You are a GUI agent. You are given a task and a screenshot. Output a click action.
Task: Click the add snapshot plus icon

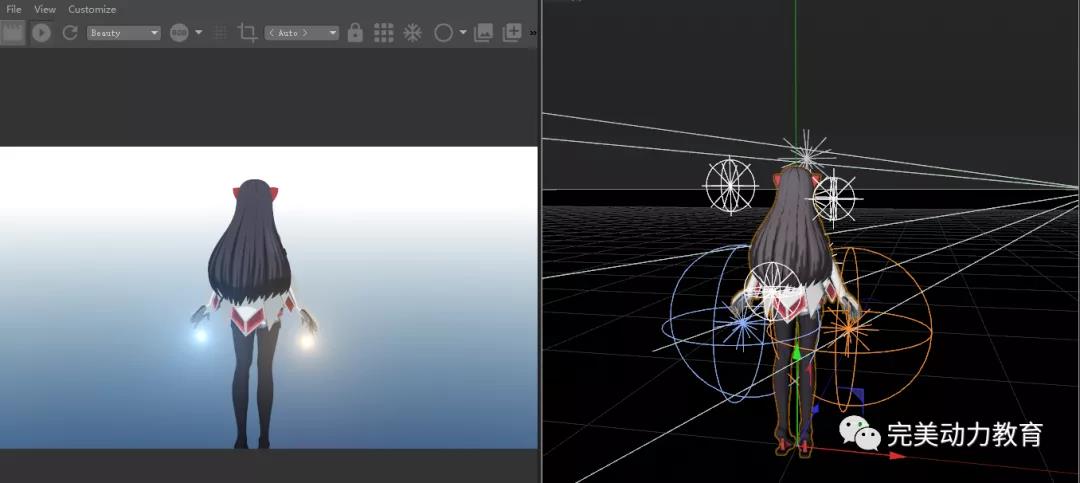511,33
